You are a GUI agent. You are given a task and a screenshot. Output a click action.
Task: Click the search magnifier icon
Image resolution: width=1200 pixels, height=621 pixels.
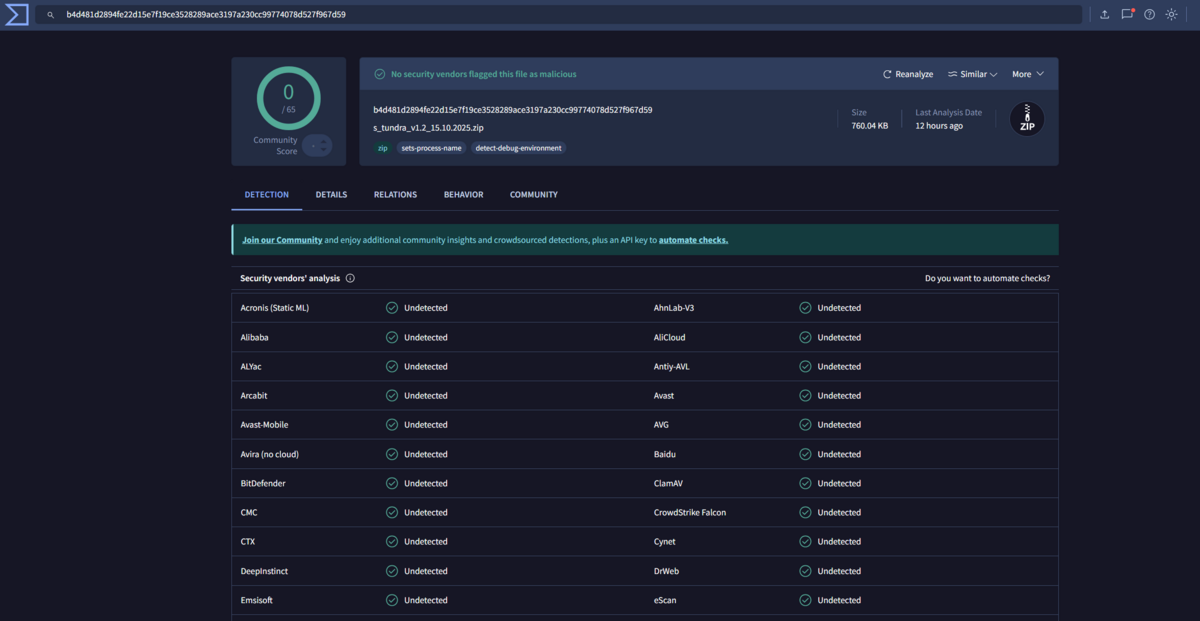click(51, 15)
